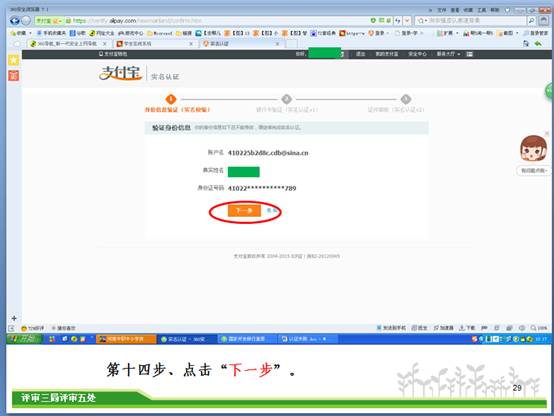The image size is (554, 416).
Task: Click the plus icon at sidebar bottom
Action: [14, 318]
